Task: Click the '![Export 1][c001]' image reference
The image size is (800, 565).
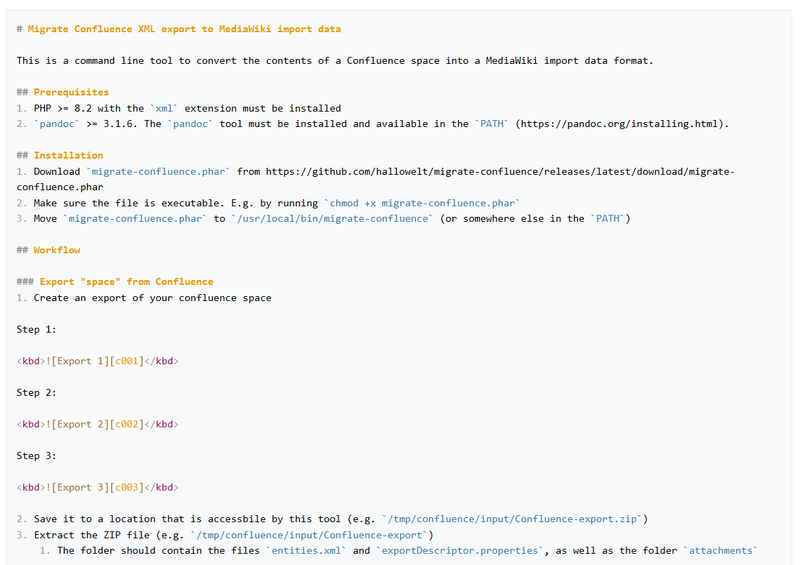Action: point(95,361)
